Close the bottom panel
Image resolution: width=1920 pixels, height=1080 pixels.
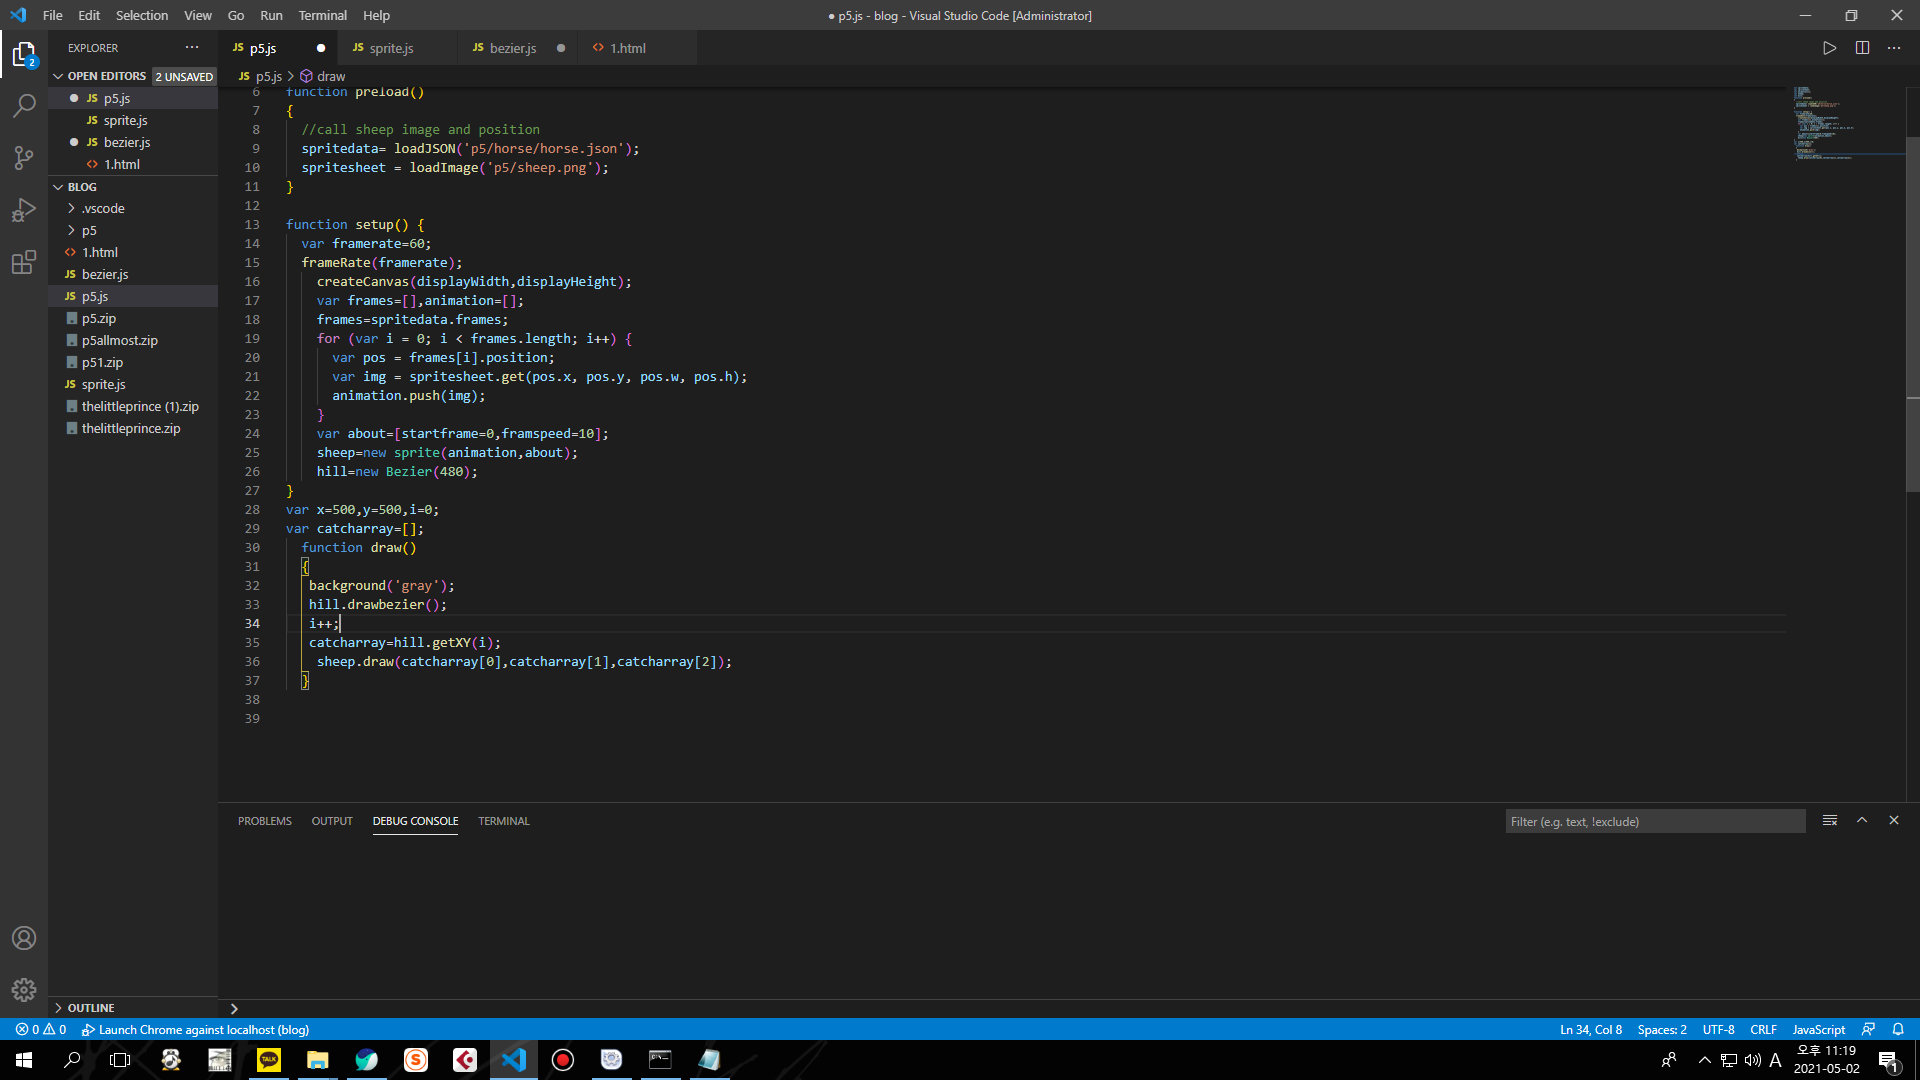pos(1894,820)
